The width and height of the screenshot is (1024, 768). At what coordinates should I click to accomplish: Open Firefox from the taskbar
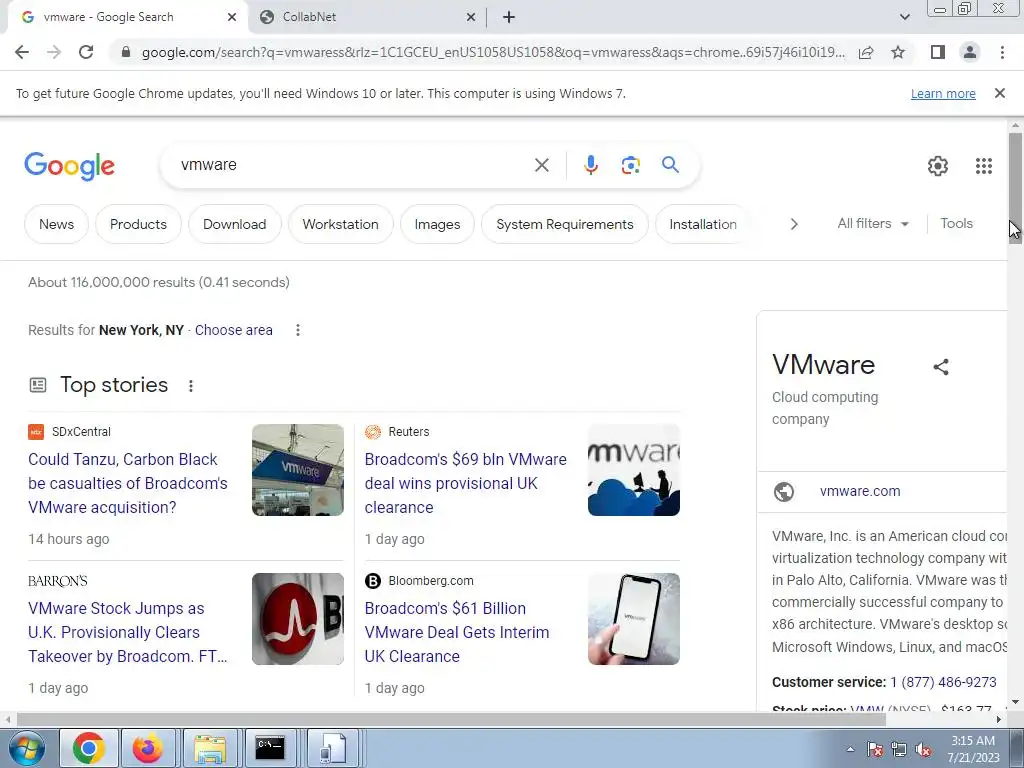pos(148,748)
